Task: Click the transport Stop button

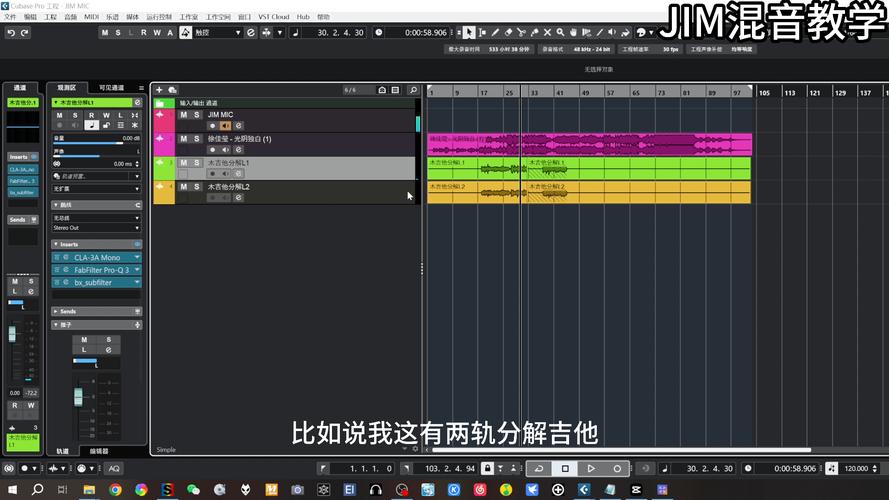Action: 565,468
